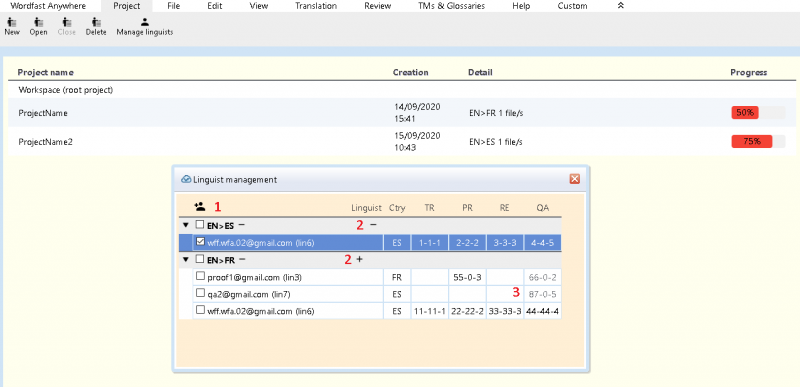
Task: Click EN>FR 1 file/s detail
Action: tap(496, 113)
